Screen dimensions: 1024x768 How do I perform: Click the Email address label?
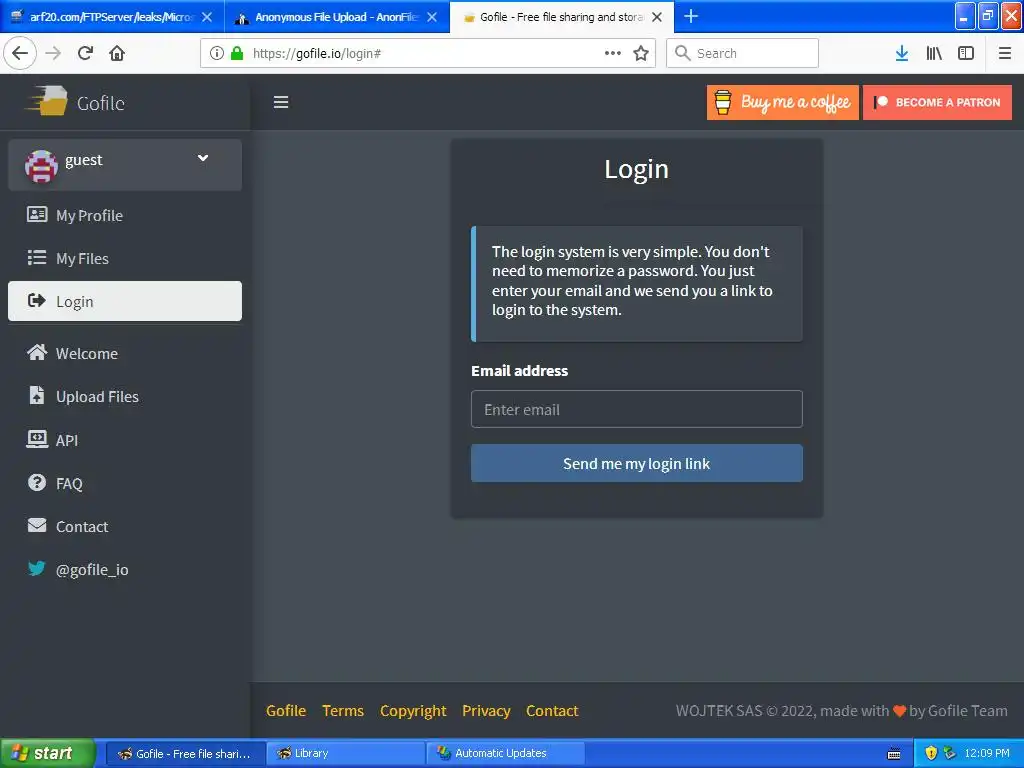point(520,370)
